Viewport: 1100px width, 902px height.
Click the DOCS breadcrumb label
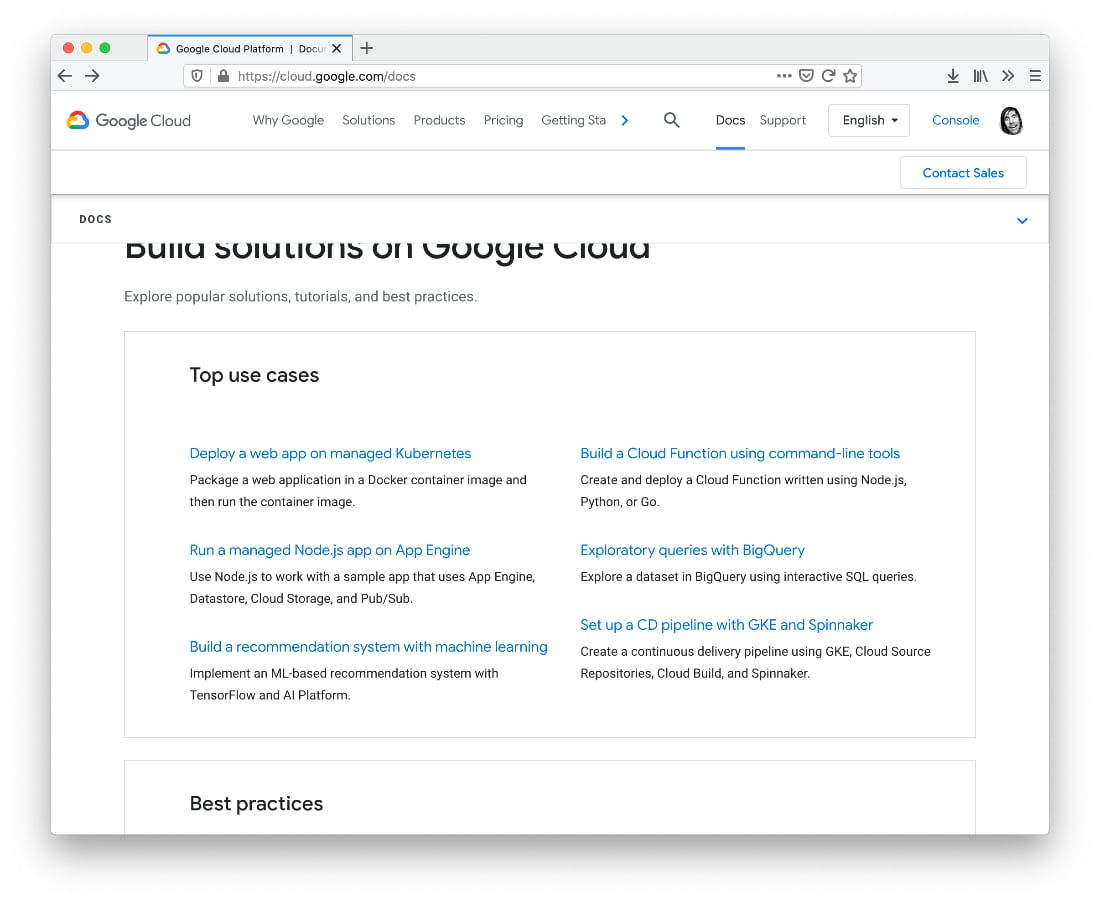[x=95, y=220]
